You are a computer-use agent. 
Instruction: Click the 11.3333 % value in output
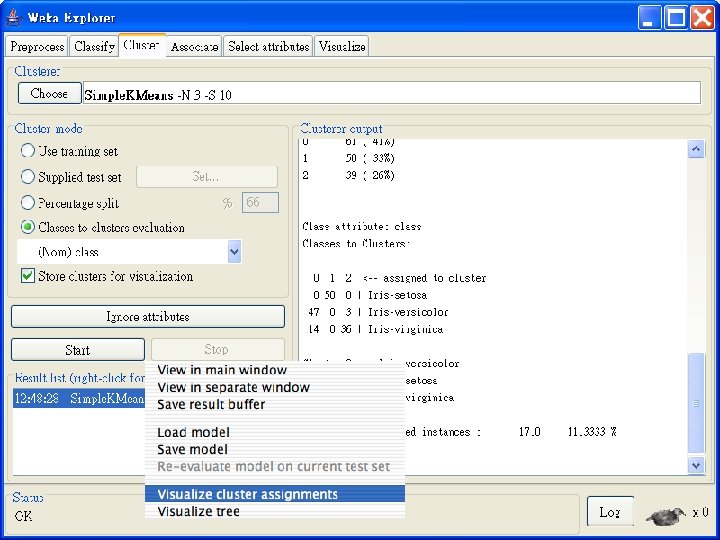[x=592, y=432]
